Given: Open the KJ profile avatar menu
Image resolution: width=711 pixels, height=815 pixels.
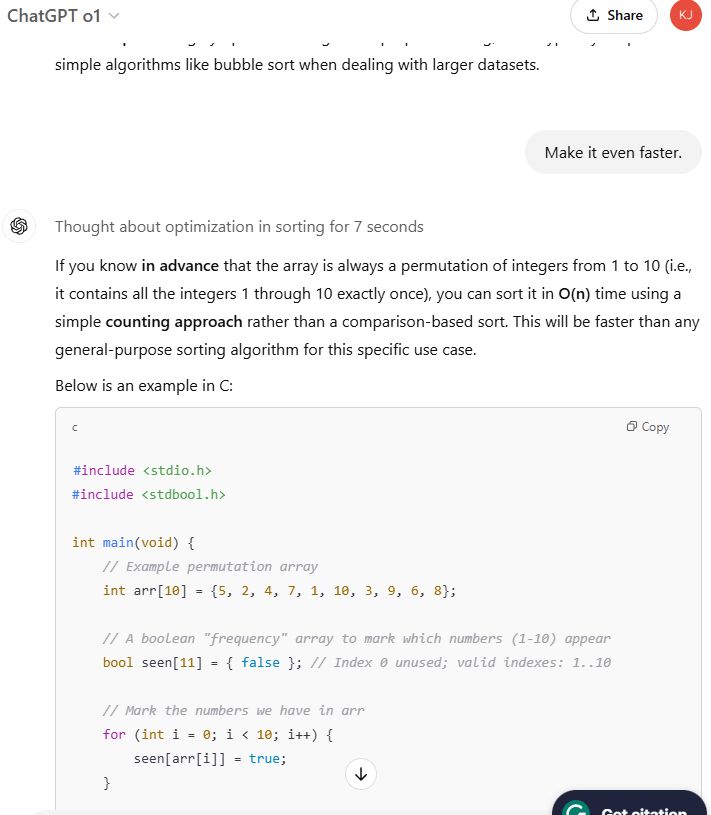Looking at the screenshot, I should click(685, 15).
